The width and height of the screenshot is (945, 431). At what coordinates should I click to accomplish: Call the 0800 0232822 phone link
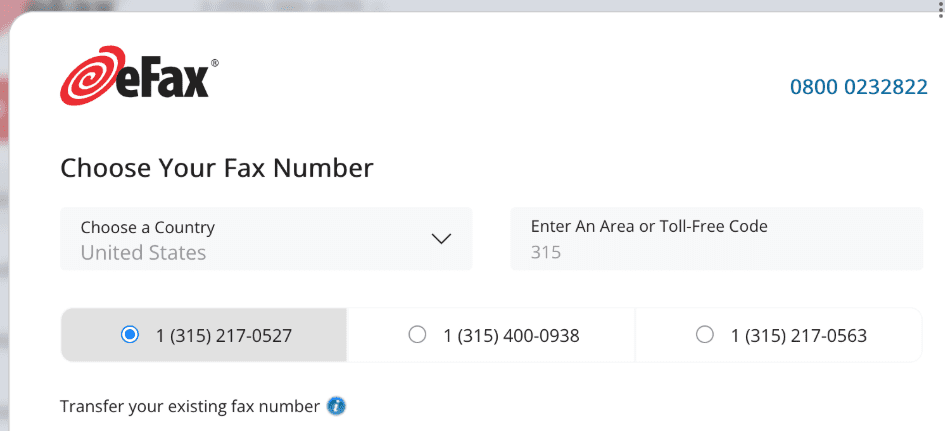tap(858, 87)
